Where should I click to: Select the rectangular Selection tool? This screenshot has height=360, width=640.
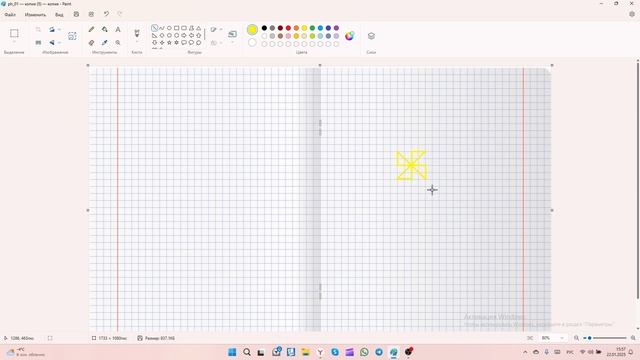(x=14, y=33)
